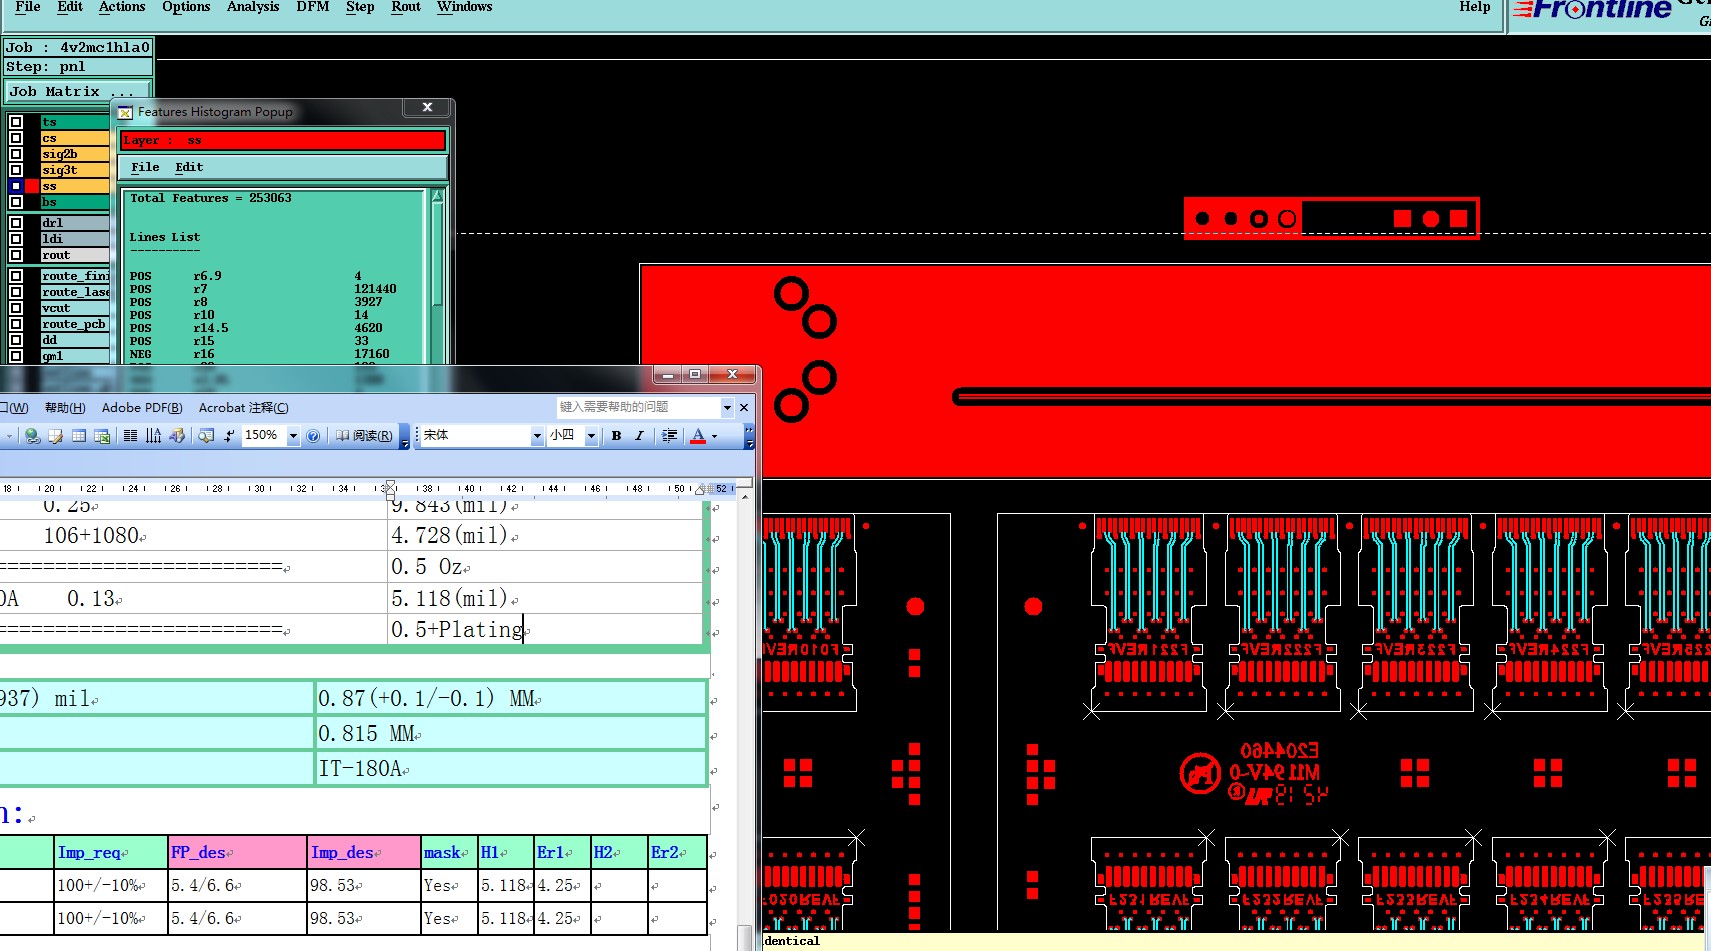Click the red ss layer color swatch
The image size is (1711, 951).
pos(32,186)
